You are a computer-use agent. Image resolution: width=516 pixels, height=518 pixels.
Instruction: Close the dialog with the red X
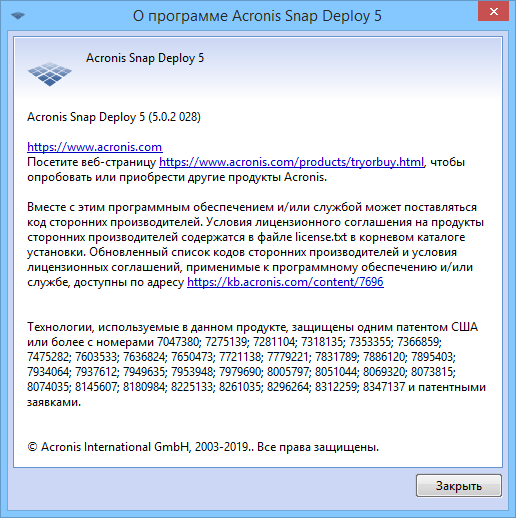coord(493,11)
